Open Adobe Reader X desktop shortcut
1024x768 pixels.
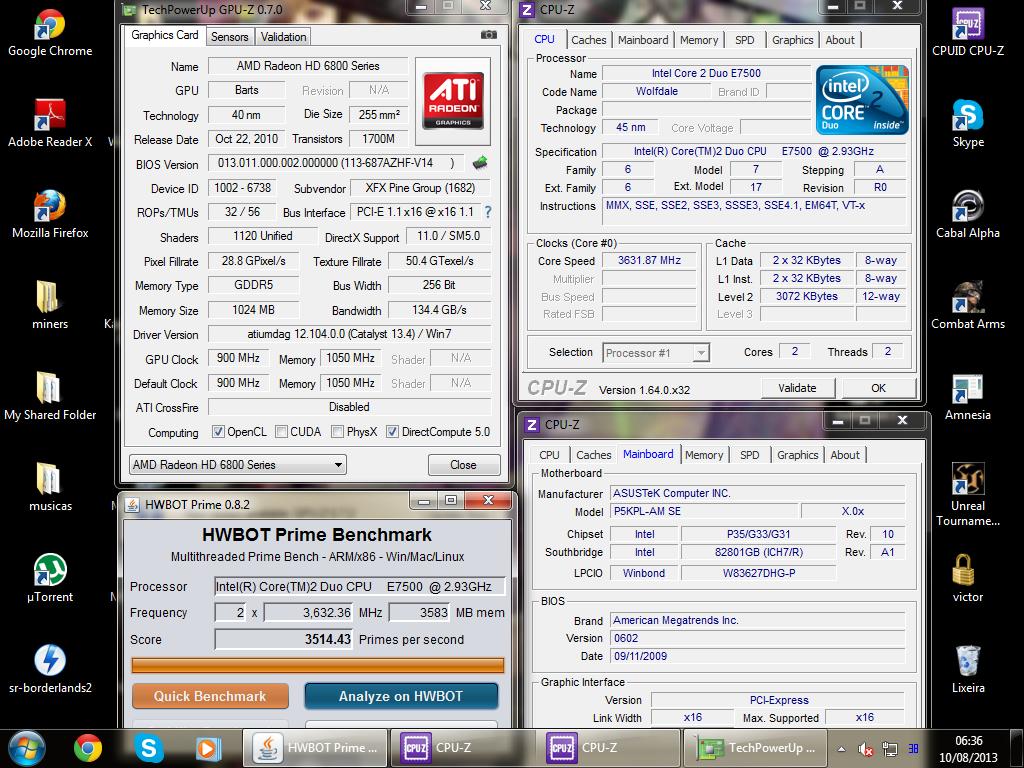(x=50, y=123)
